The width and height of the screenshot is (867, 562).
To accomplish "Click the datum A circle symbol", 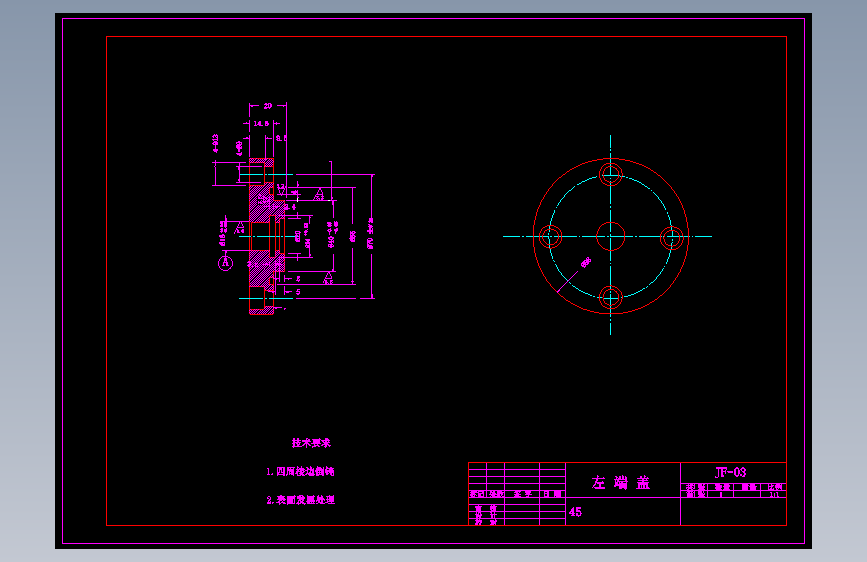I will pyautogui.click(x=225, y=263).
